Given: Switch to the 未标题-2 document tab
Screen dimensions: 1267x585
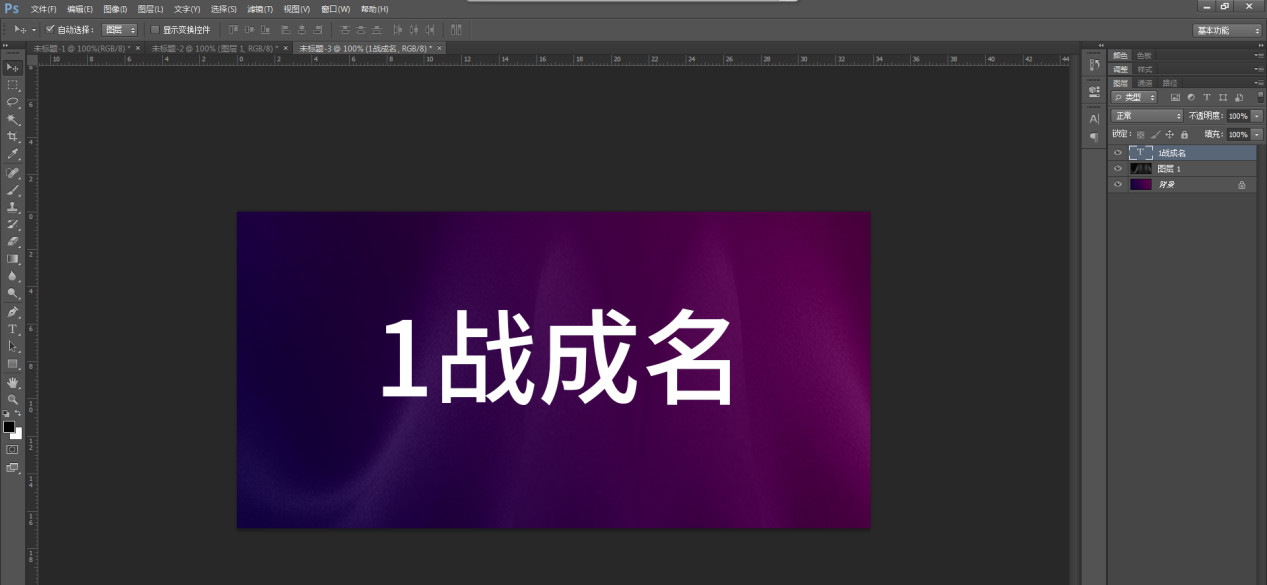Looking at the screenshot, I should [213, 48].
